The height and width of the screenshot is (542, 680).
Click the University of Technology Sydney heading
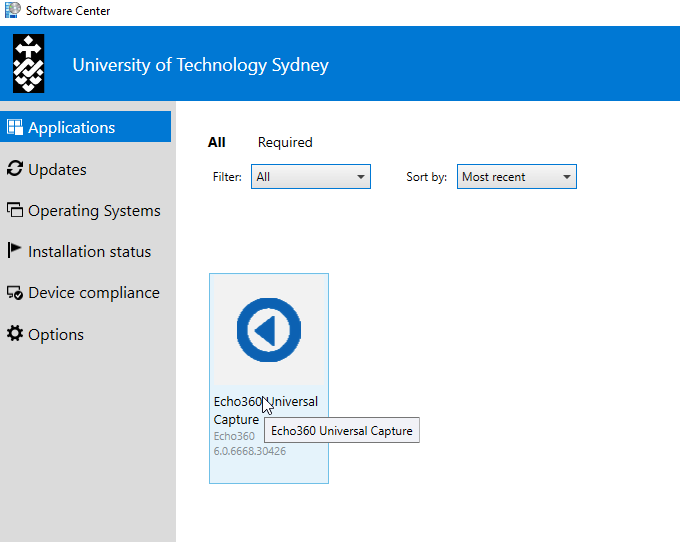pyautogui.click(x=200, y=65)
